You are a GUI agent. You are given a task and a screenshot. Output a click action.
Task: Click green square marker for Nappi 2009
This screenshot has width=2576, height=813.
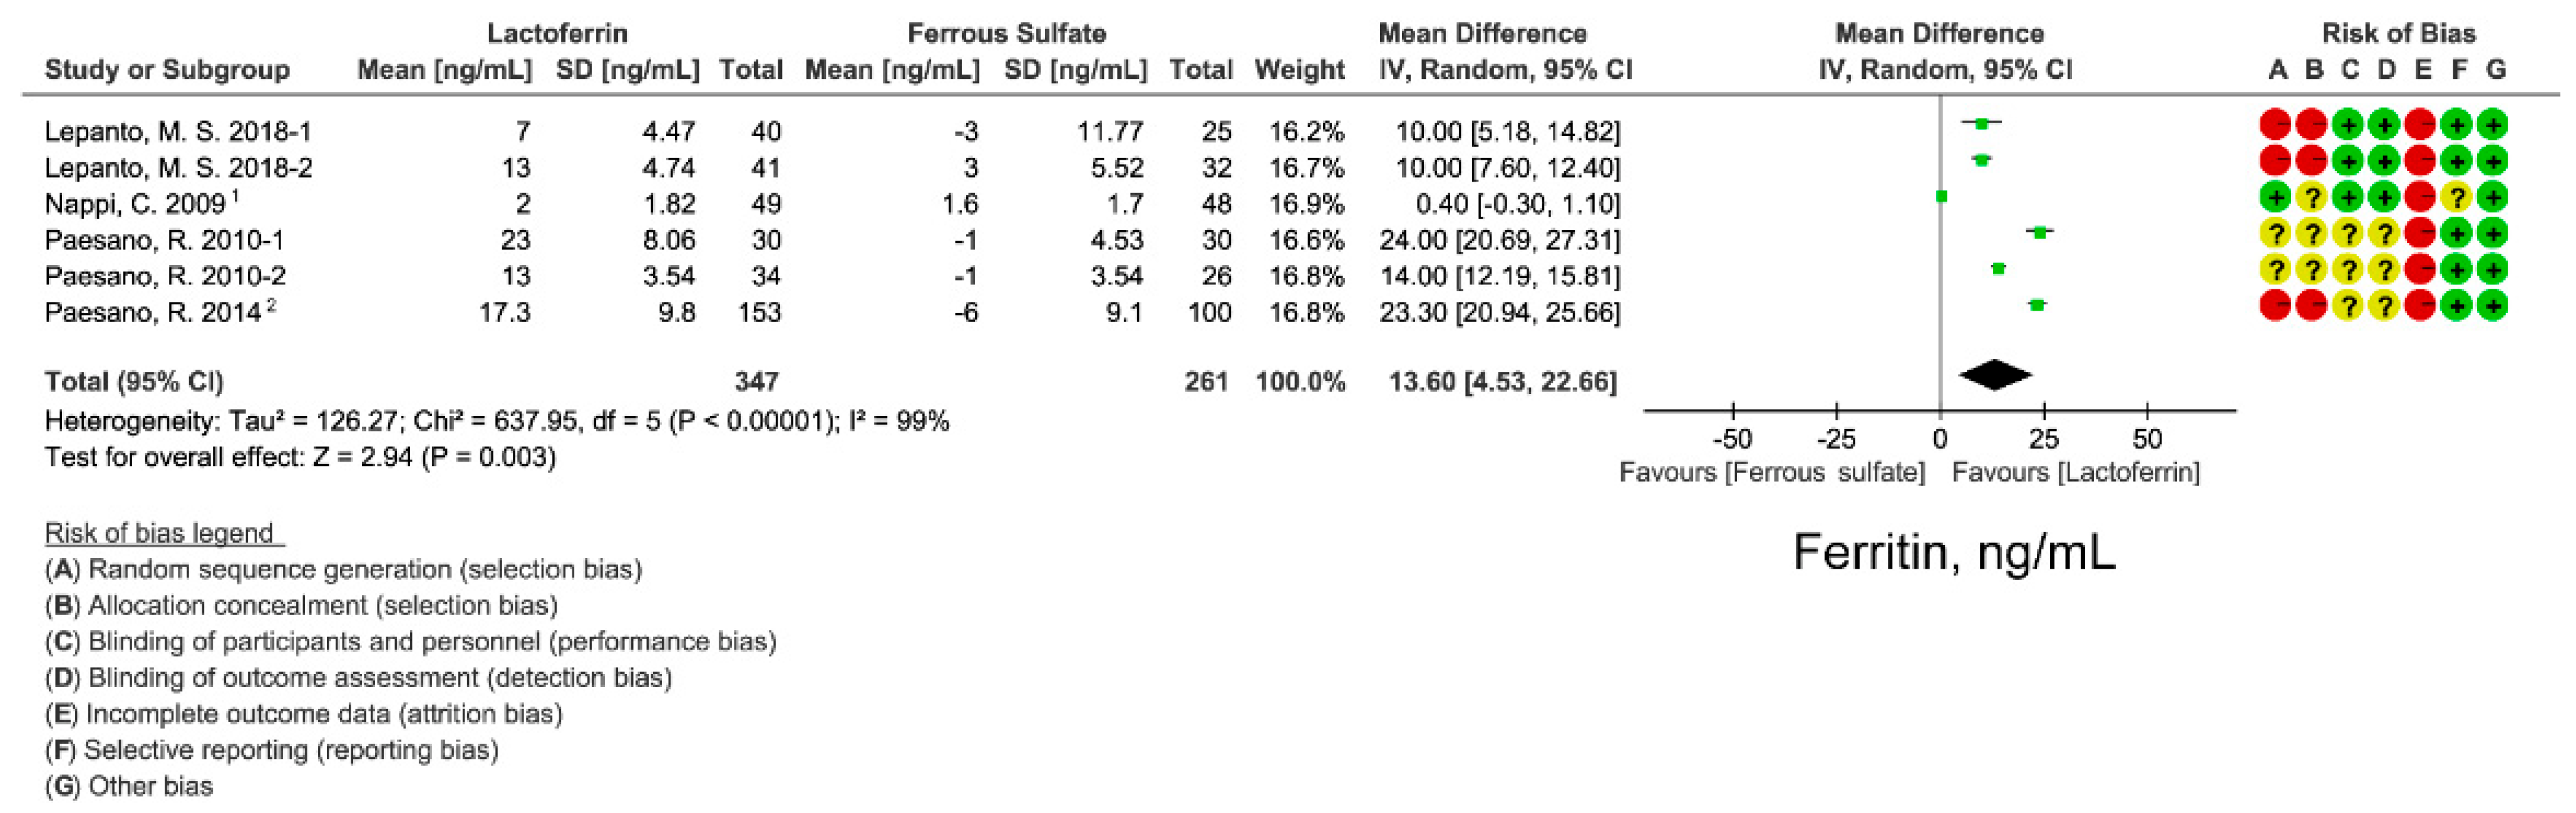click(x=1941, y=196)
